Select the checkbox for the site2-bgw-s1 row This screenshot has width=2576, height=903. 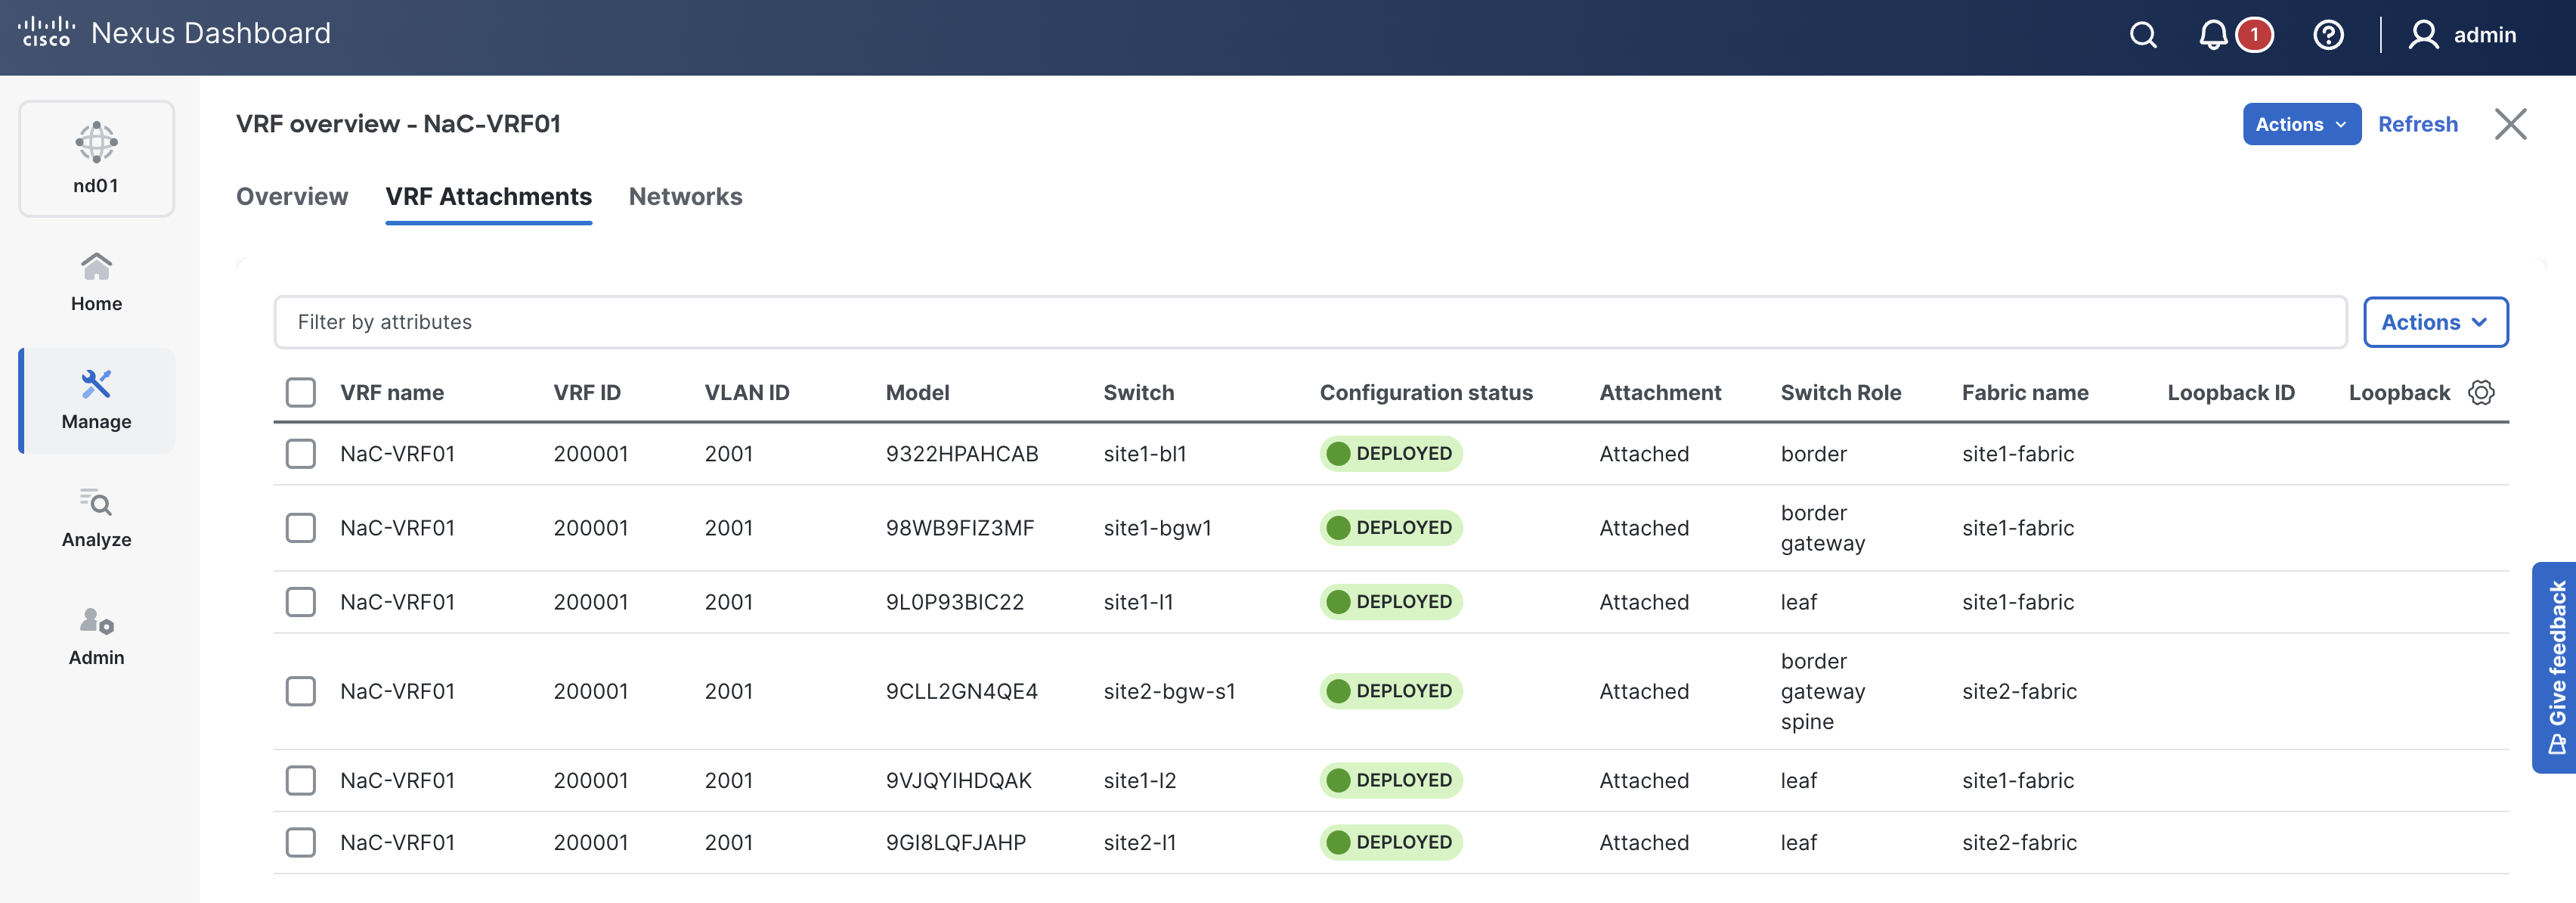click(300, 691)
